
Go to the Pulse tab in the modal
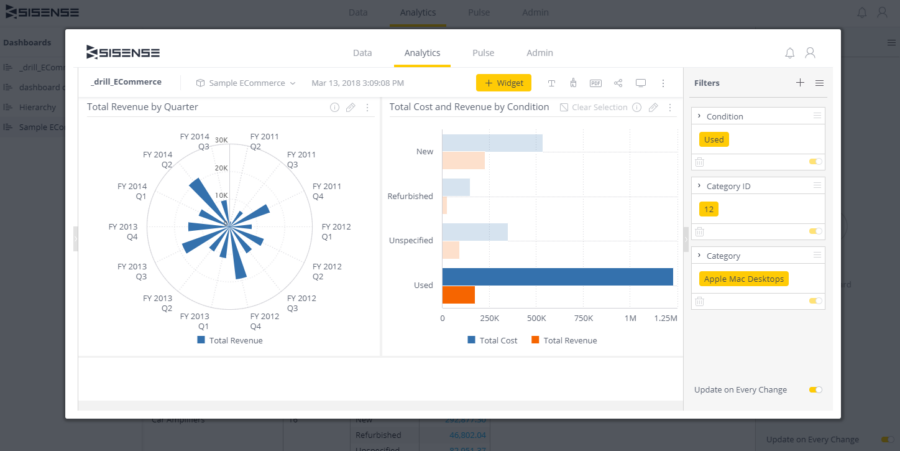point(483,53)
